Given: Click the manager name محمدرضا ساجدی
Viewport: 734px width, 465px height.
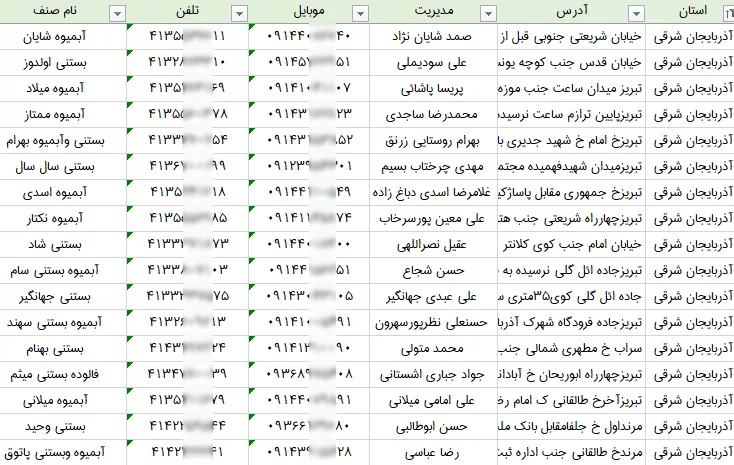Looking at the screenshot, I should (432, 114).
